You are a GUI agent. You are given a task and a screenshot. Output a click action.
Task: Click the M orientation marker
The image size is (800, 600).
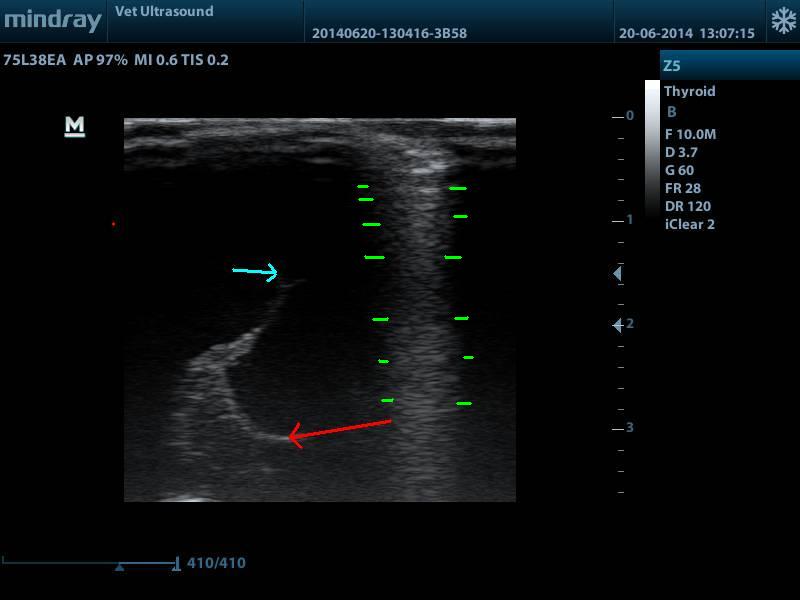coord(75,126)
